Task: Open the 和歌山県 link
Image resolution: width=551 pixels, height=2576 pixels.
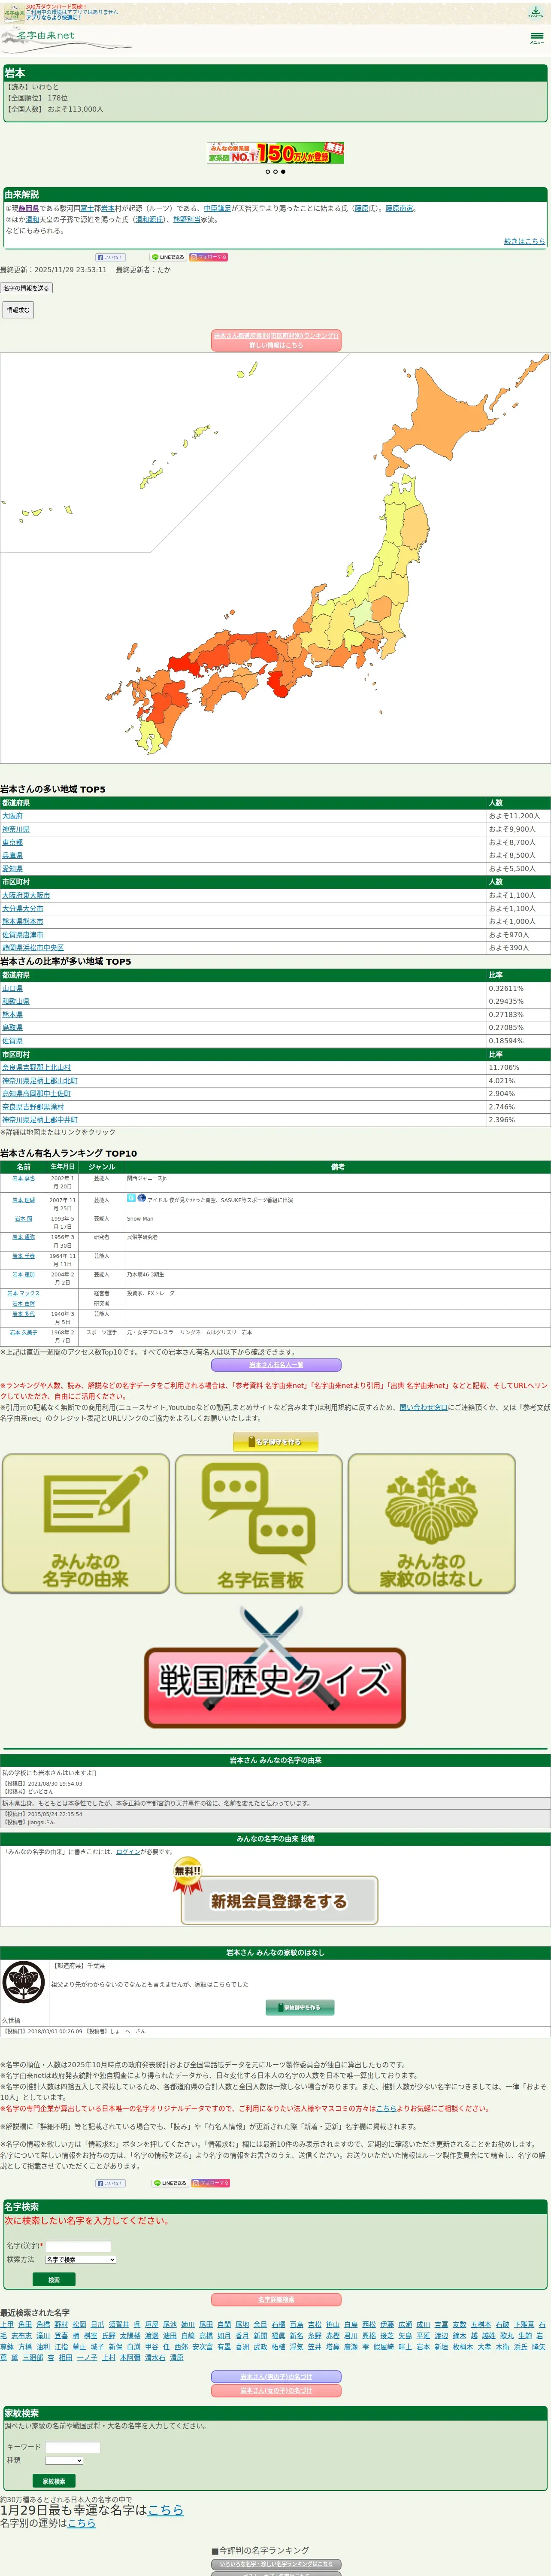Action: tap(15, 1001)
